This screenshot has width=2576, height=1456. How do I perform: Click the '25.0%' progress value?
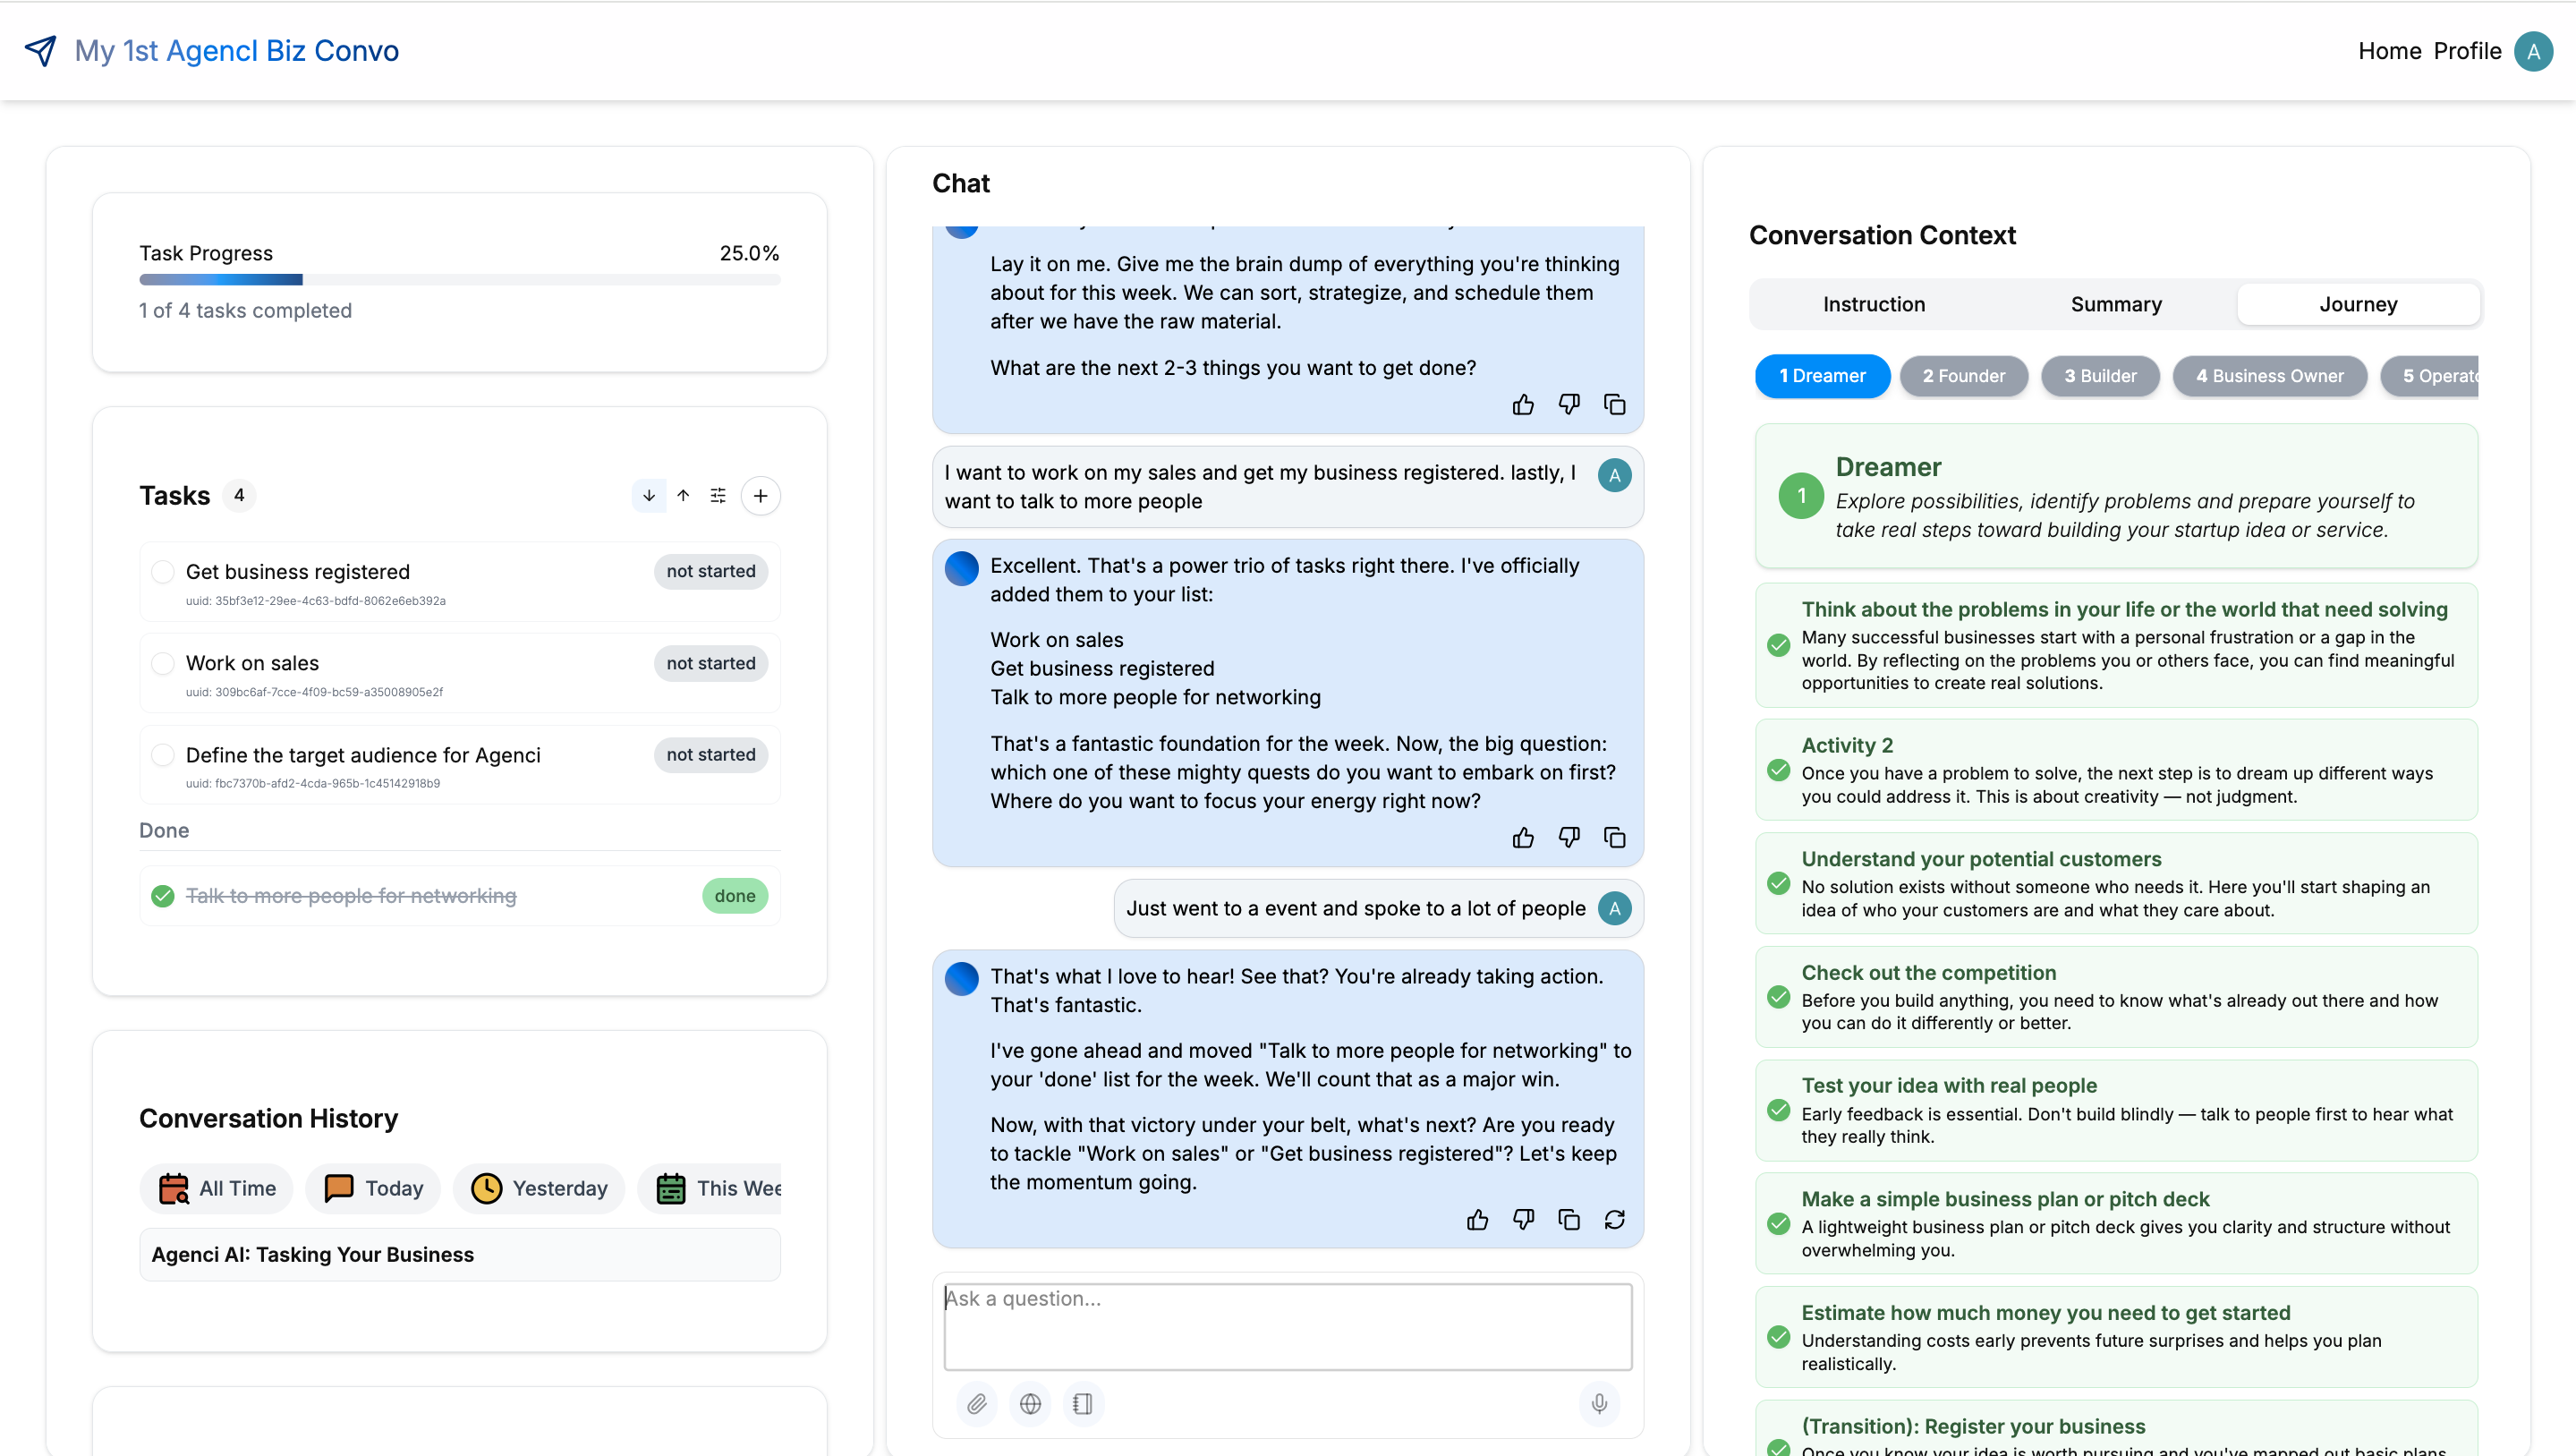(749, 253)
